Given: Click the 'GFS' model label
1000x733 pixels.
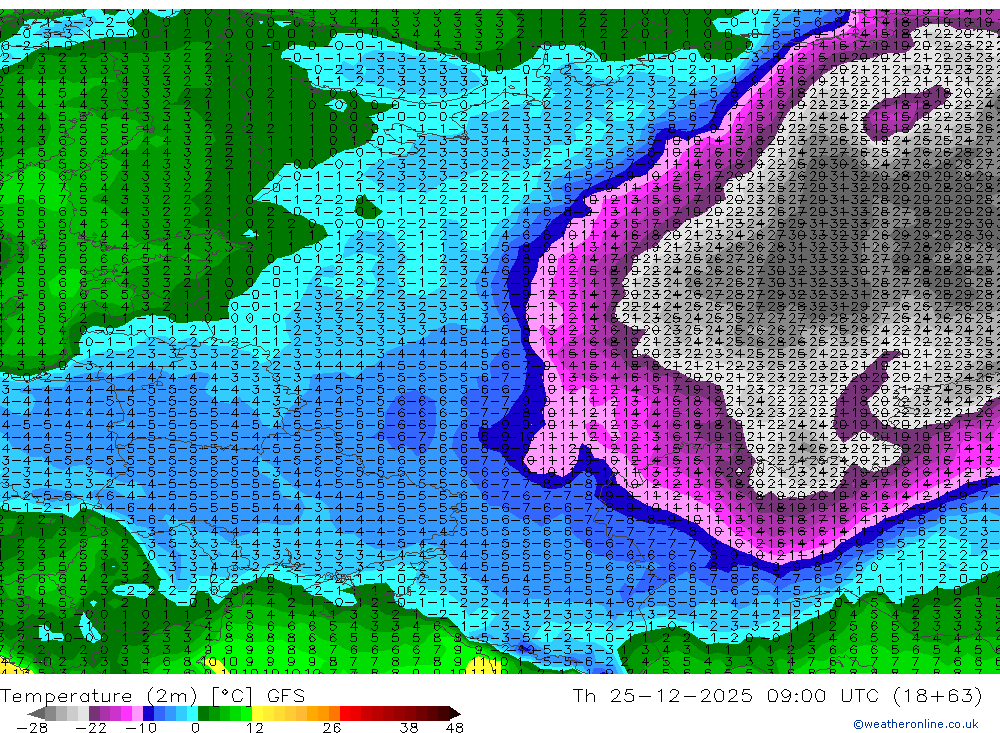Looking at the screenshot, I should click(286, 696).
